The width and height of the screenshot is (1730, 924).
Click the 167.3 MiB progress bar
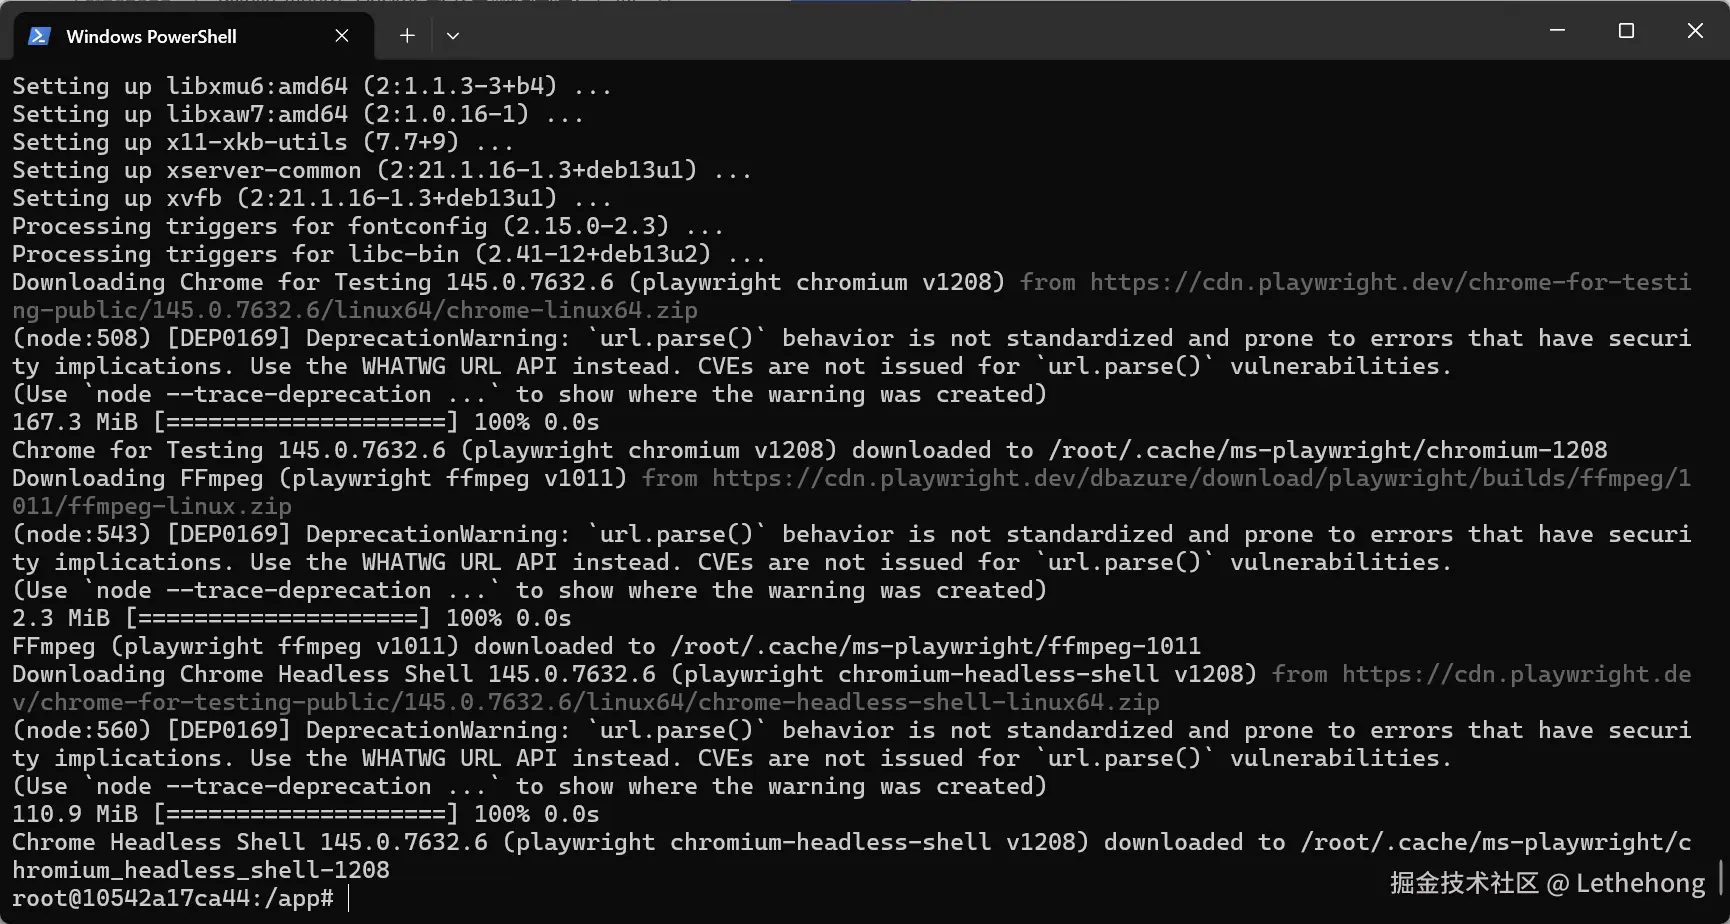point(306,422)
